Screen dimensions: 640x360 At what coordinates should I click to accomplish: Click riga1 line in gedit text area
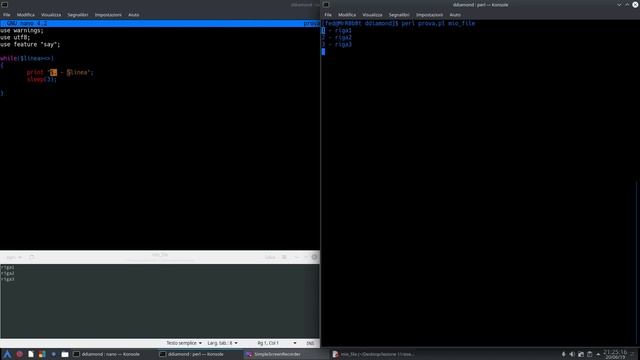8,268
